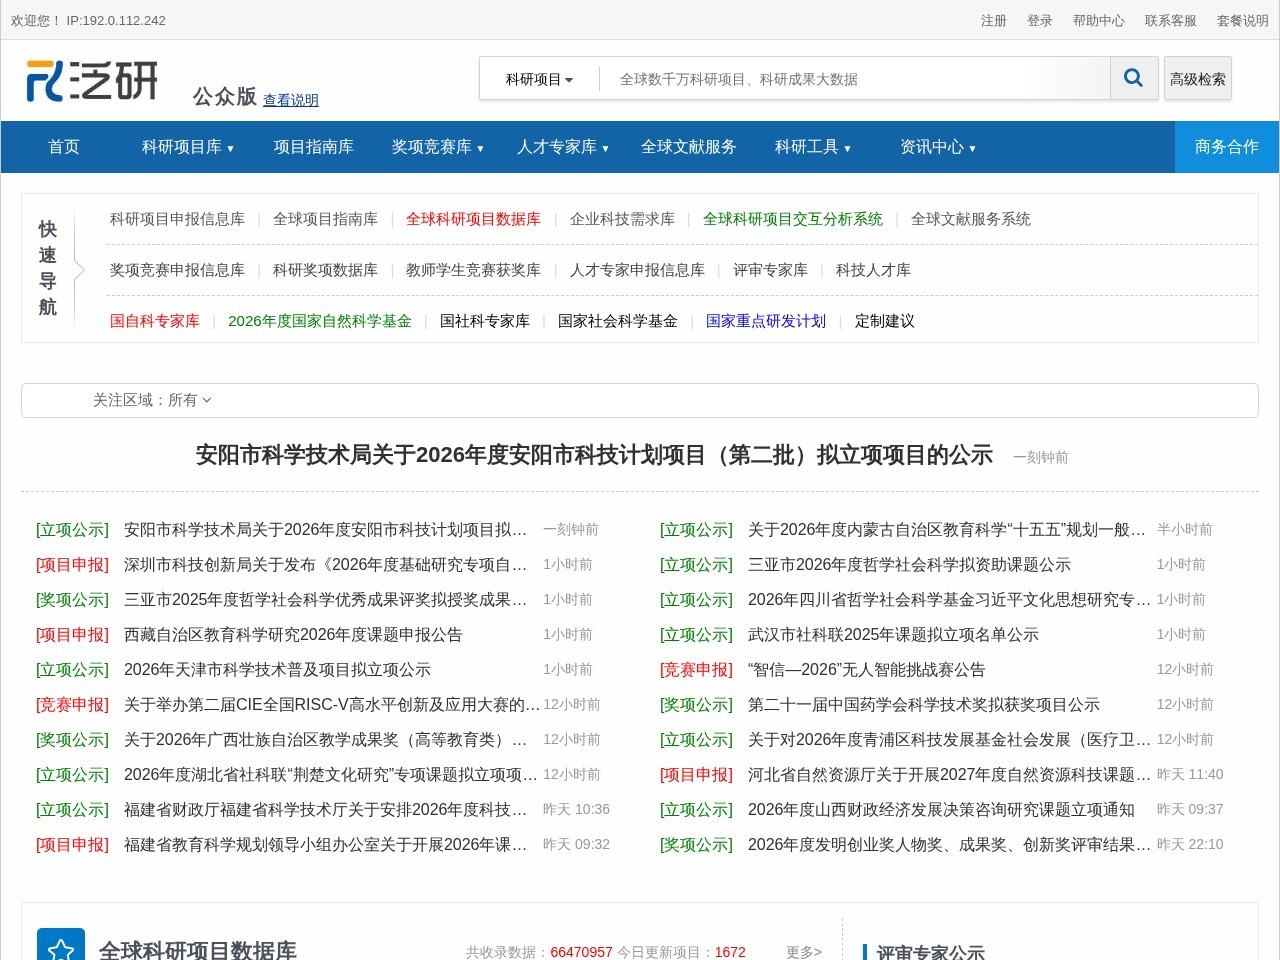Viewport: 1280px width, 960px height.
Task: Open the 科研项目 search category dropdown
Action: pos(539,79)
